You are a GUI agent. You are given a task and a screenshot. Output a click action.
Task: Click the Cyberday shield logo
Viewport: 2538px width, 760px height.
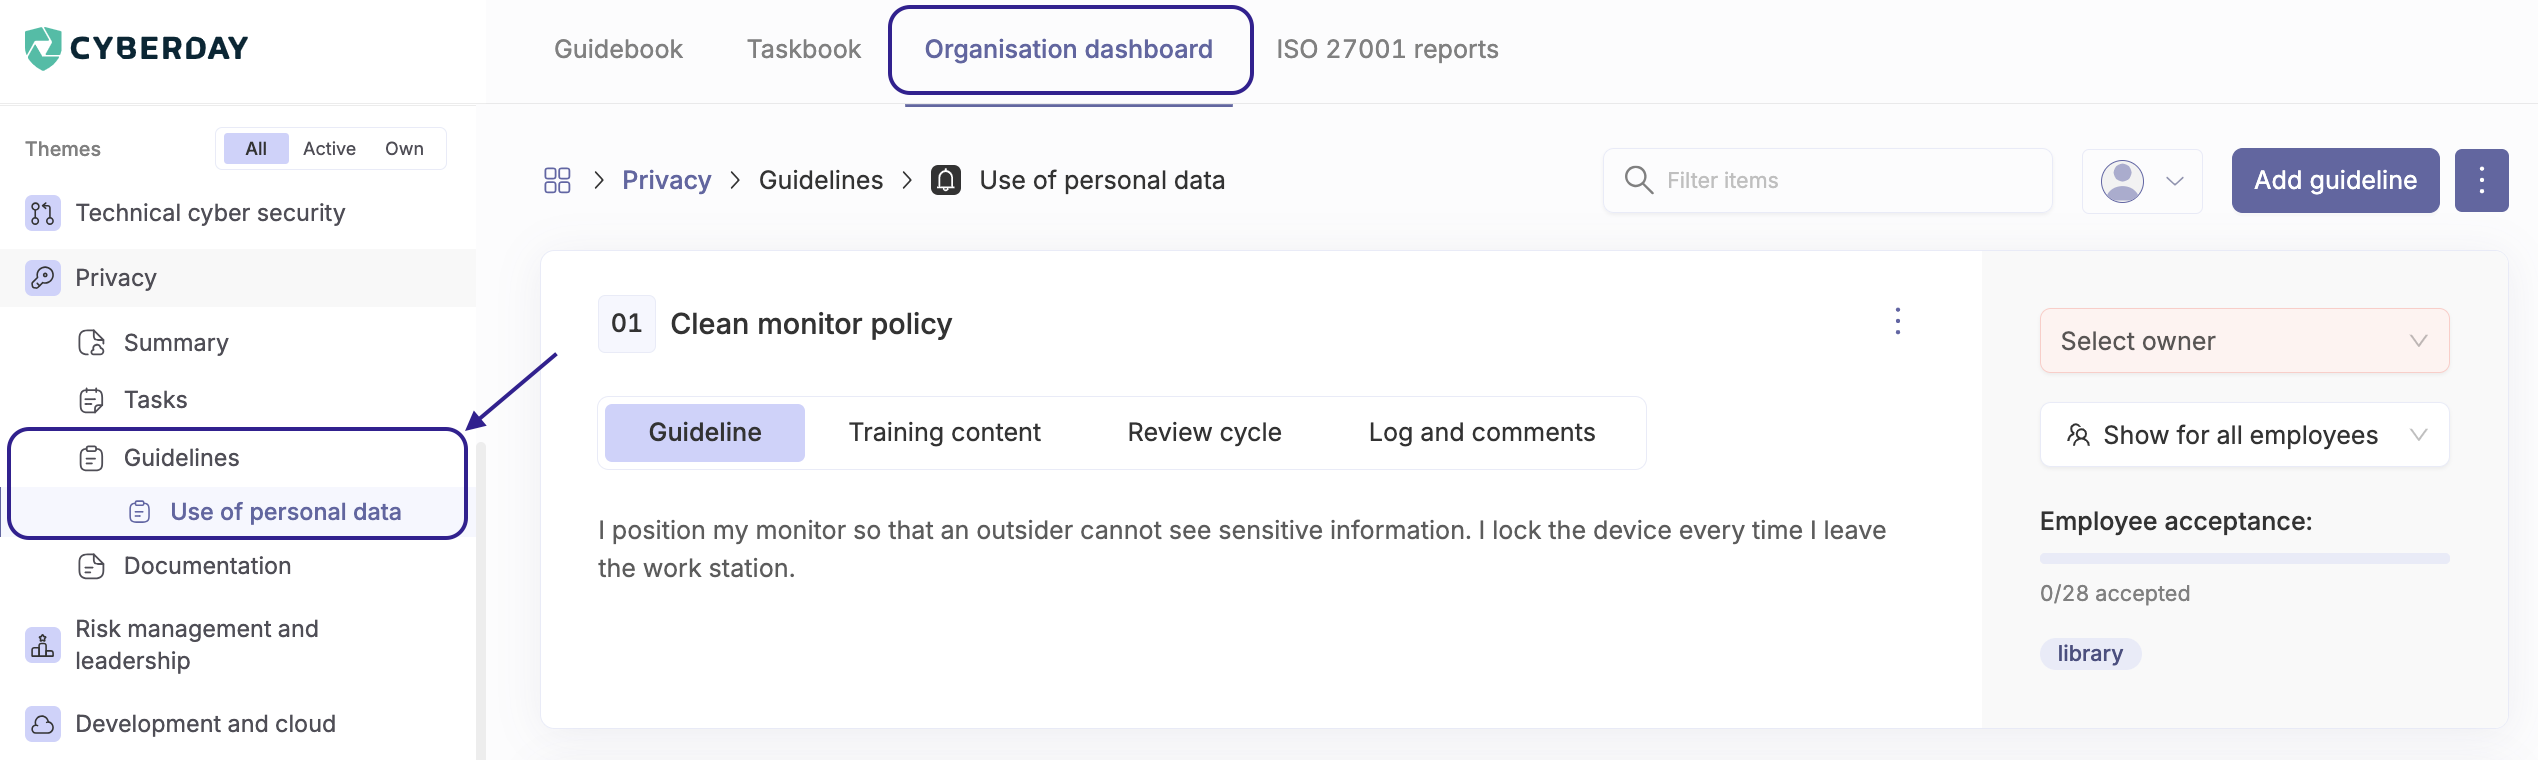(42, 48)
